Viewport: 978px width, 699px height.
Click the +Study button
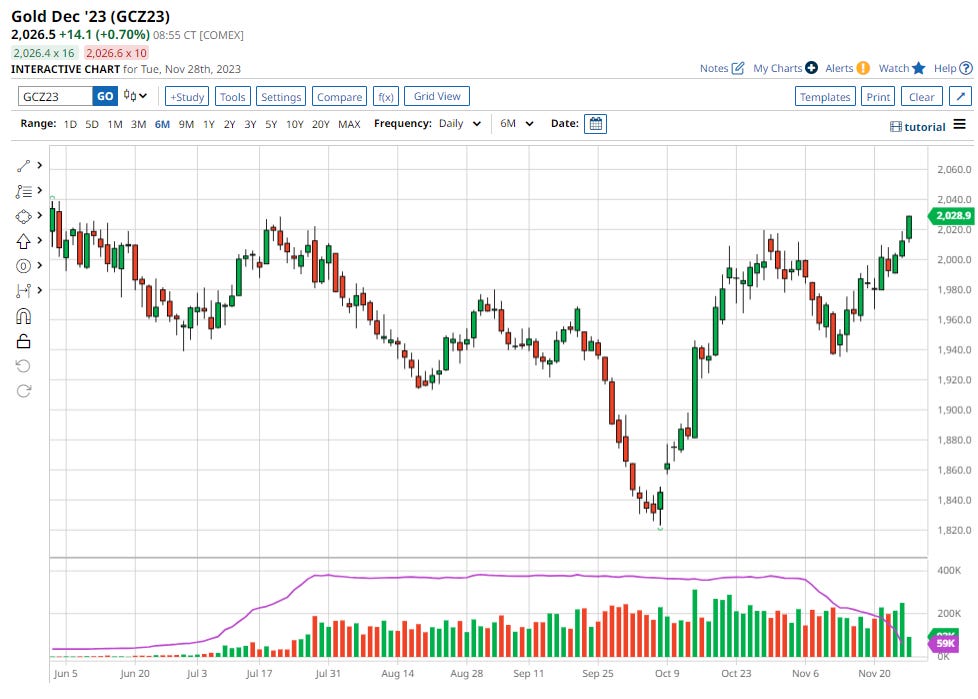(186, 97)
